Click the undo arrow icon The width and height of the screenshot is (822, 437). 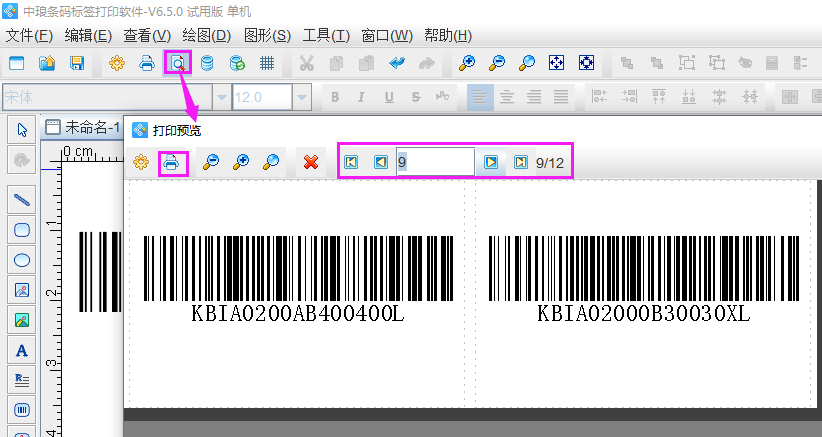click(397, 63)
